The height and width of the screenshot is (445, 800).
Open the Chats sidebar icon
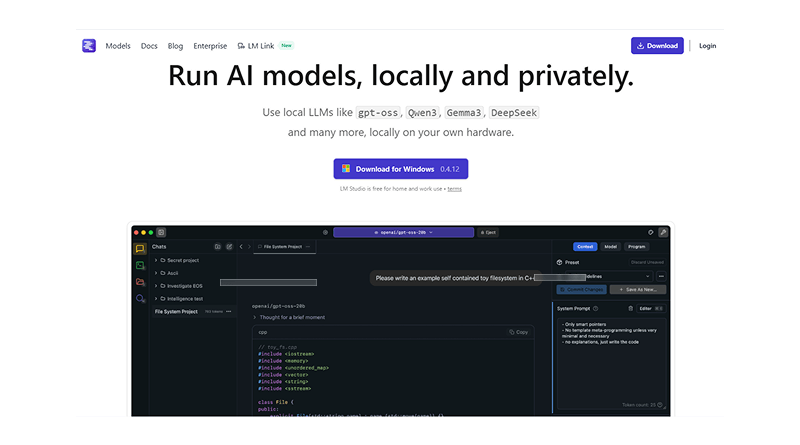pyautogui.click(x=140, y=249)
